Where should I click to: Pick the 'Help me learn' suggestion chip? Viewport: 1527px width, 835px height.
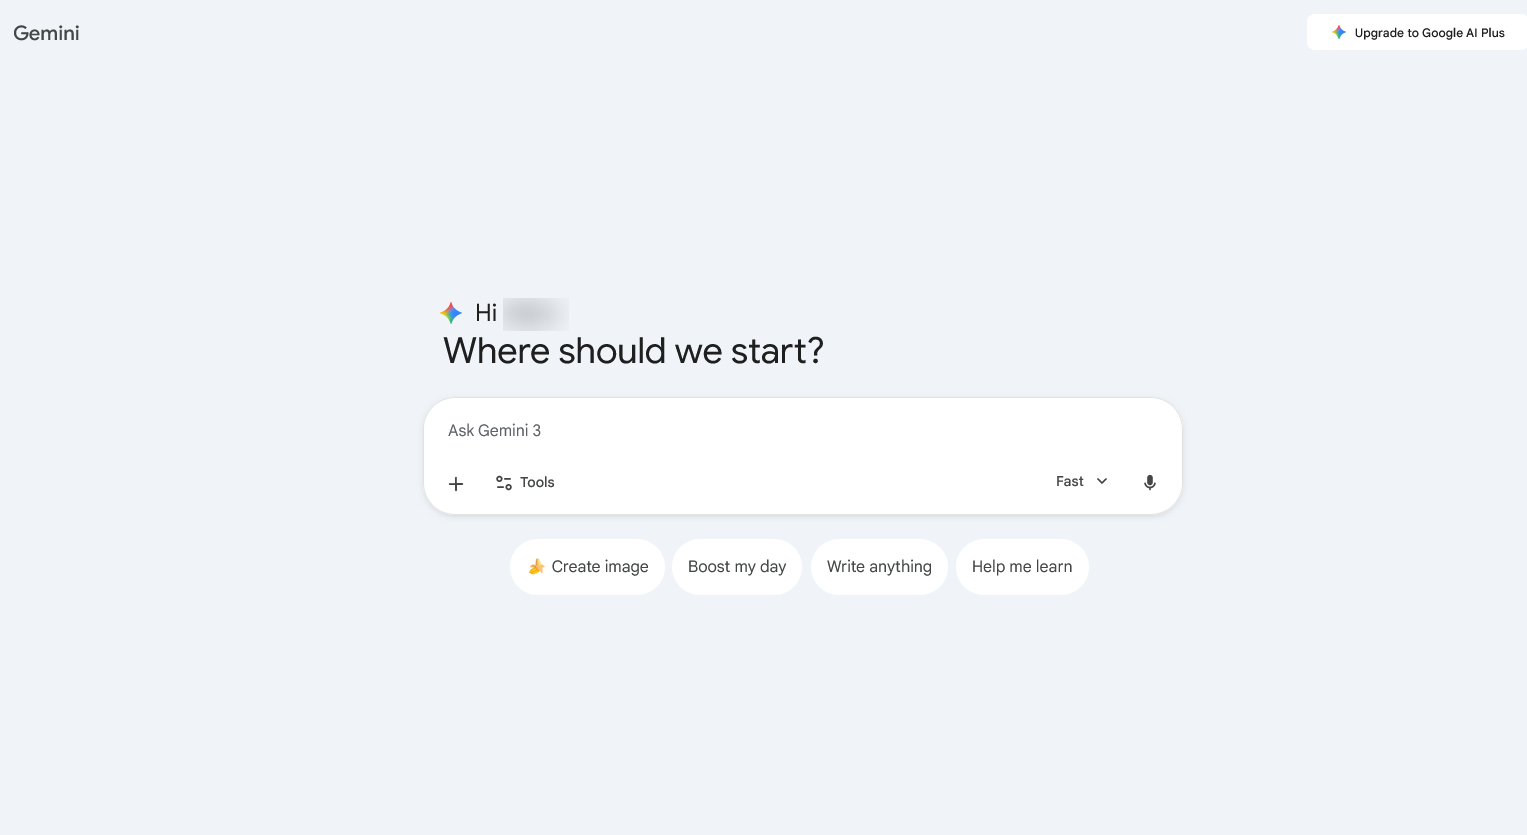point(1022,566)
